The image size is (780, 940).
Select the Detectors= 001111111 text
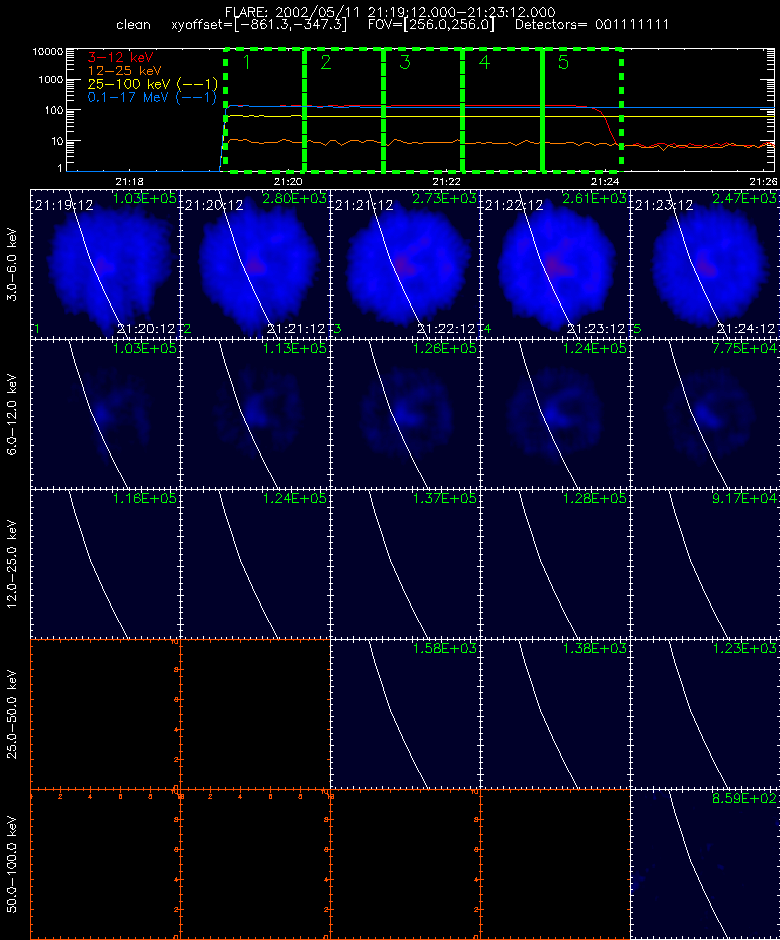point(592,25)
